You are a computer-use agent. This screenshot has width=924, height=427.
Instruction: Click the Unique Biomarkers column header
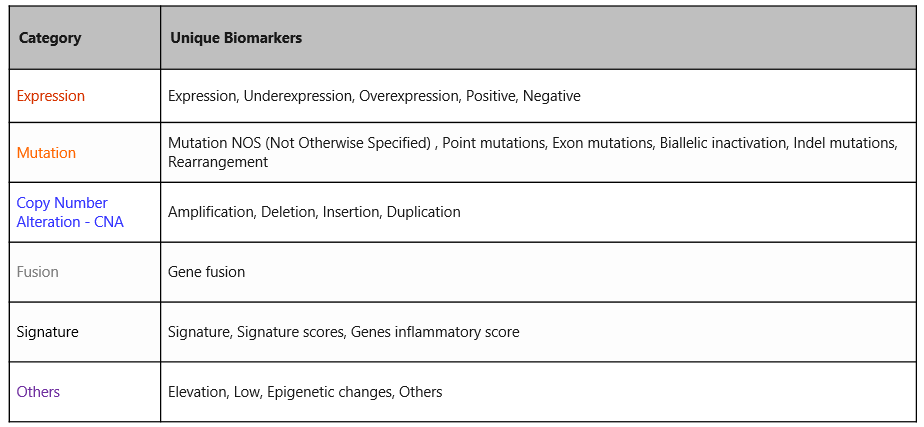236,38
